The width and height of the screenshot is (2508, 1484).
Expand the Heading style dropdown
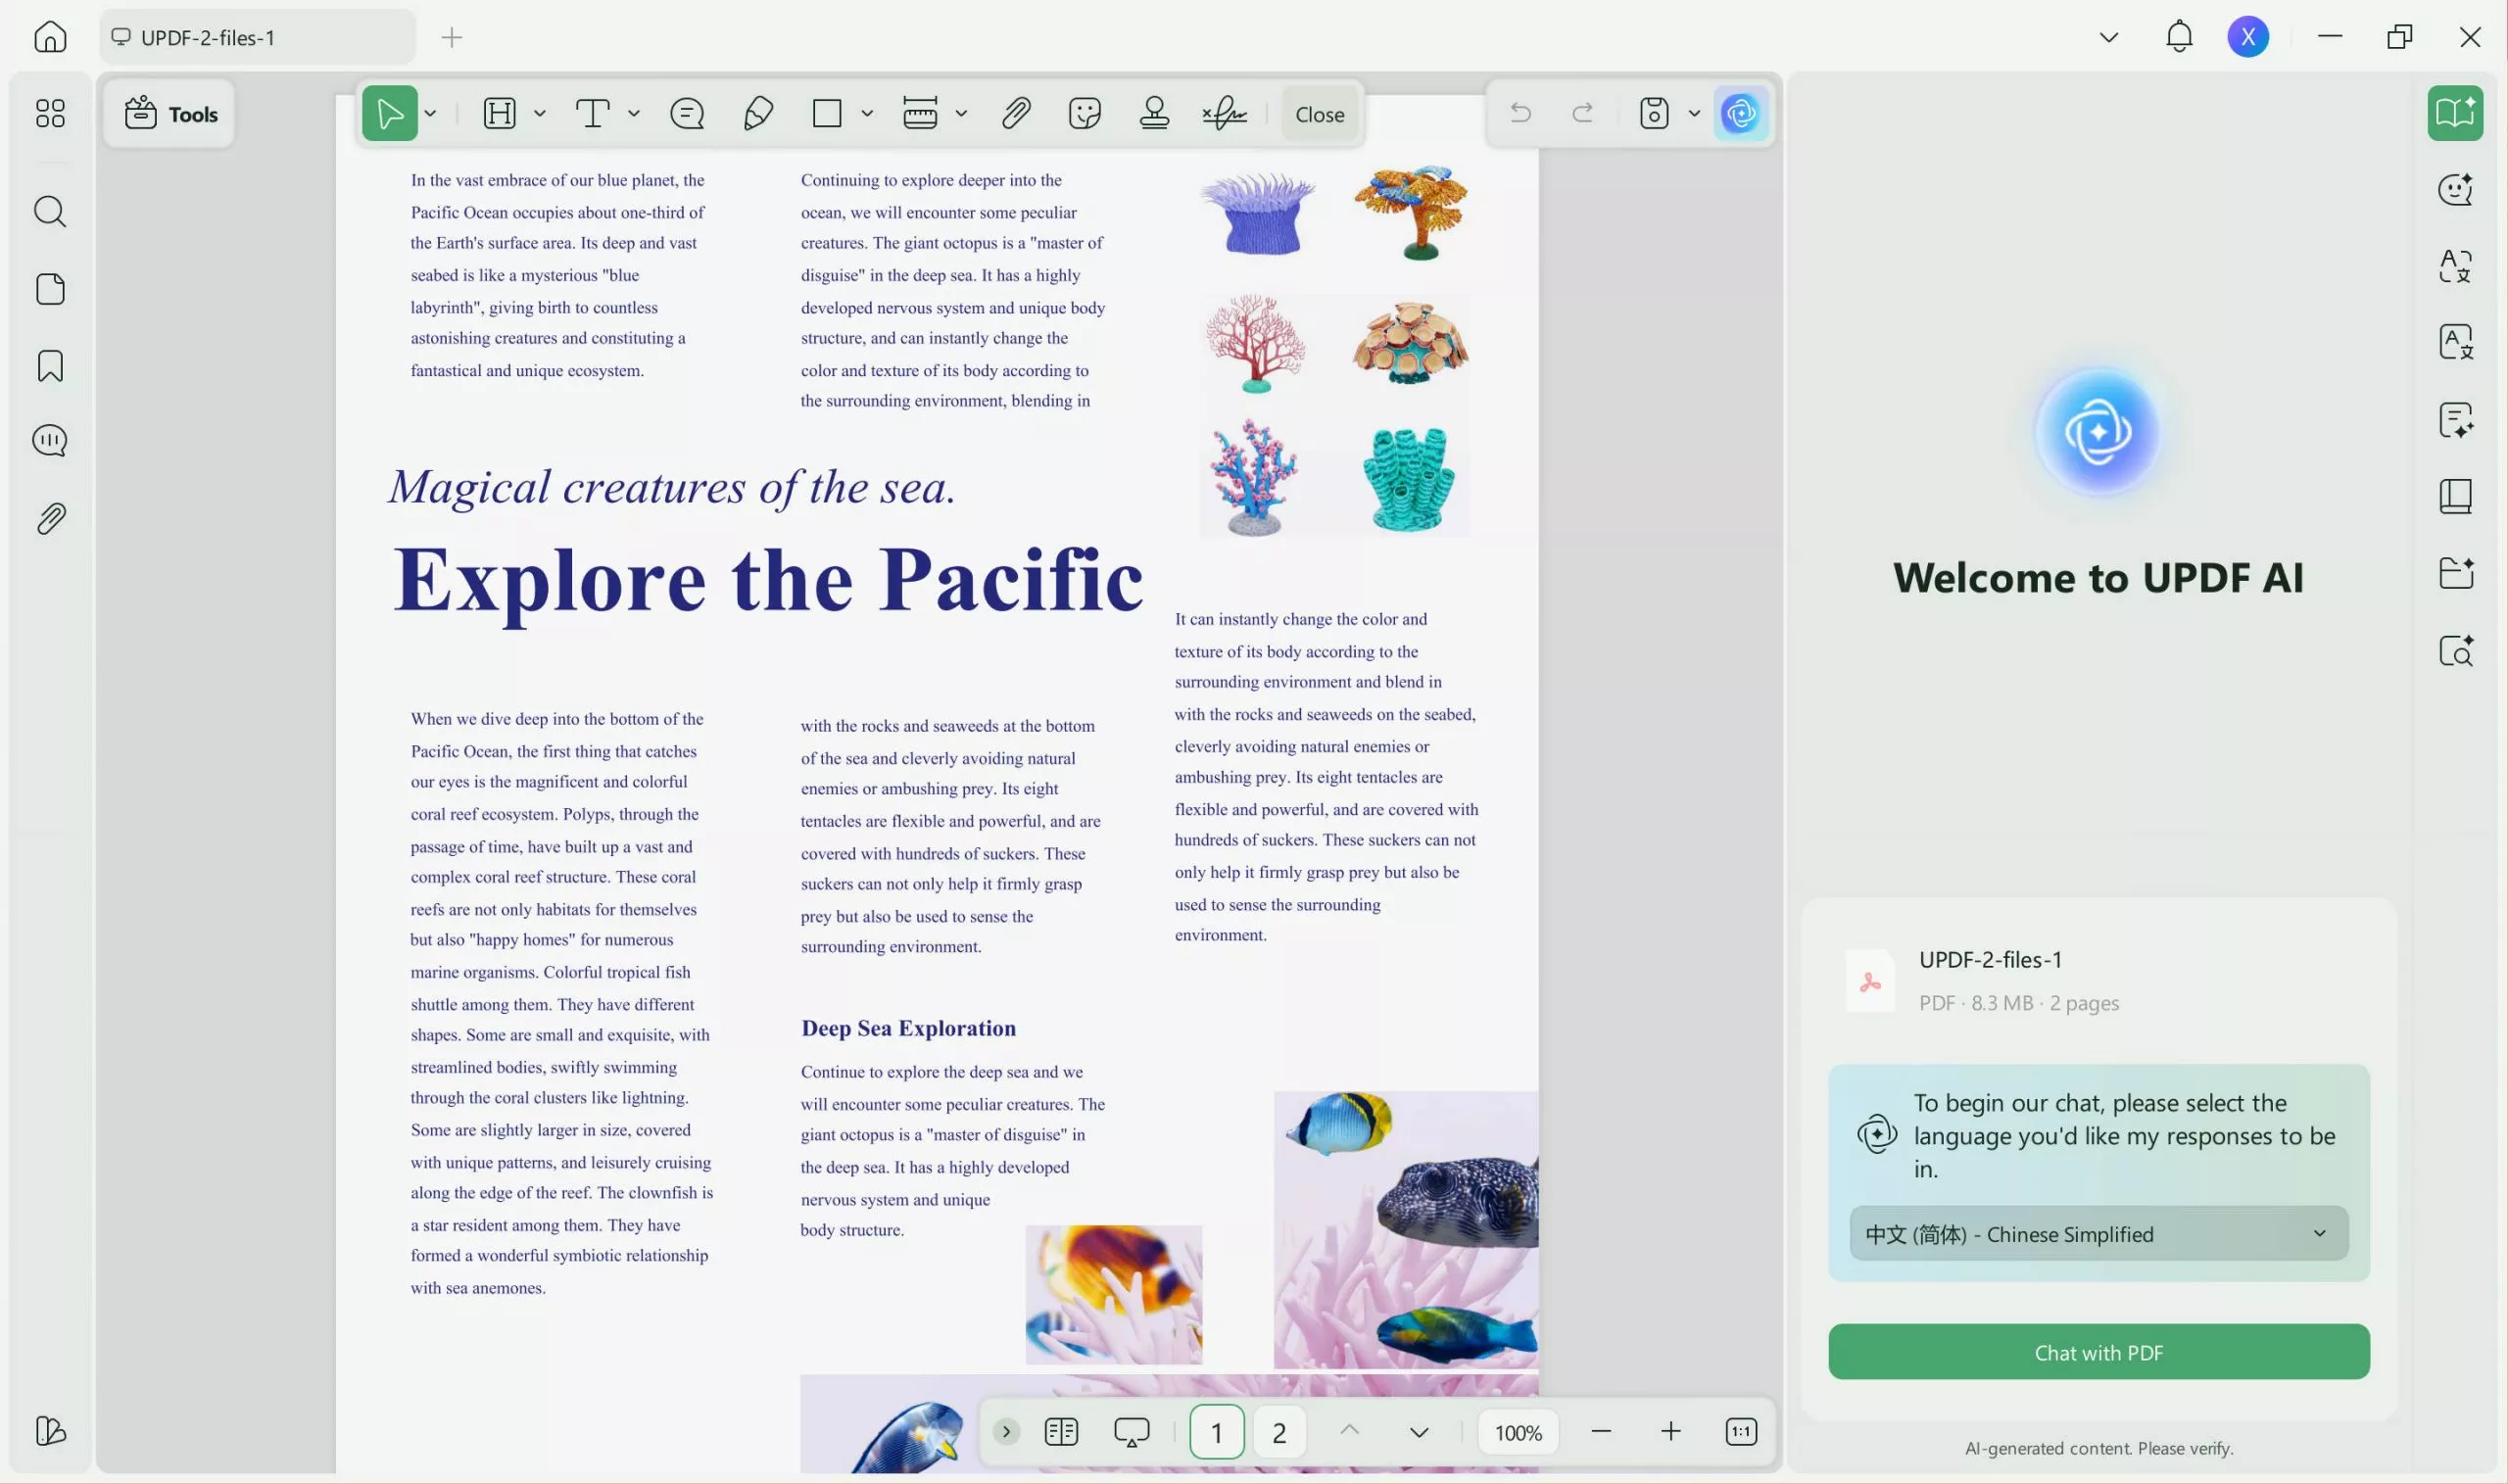(x=539, y=113)
